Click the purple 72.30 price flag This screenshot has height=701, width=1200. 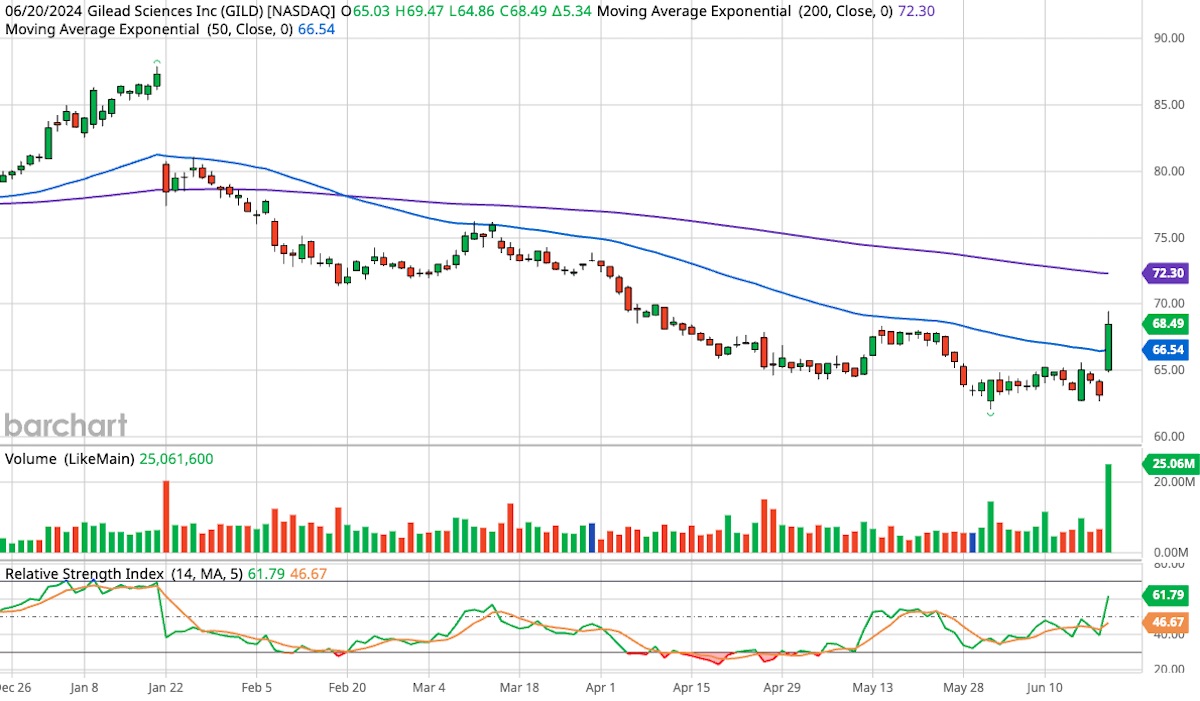tap(1166, 272)
